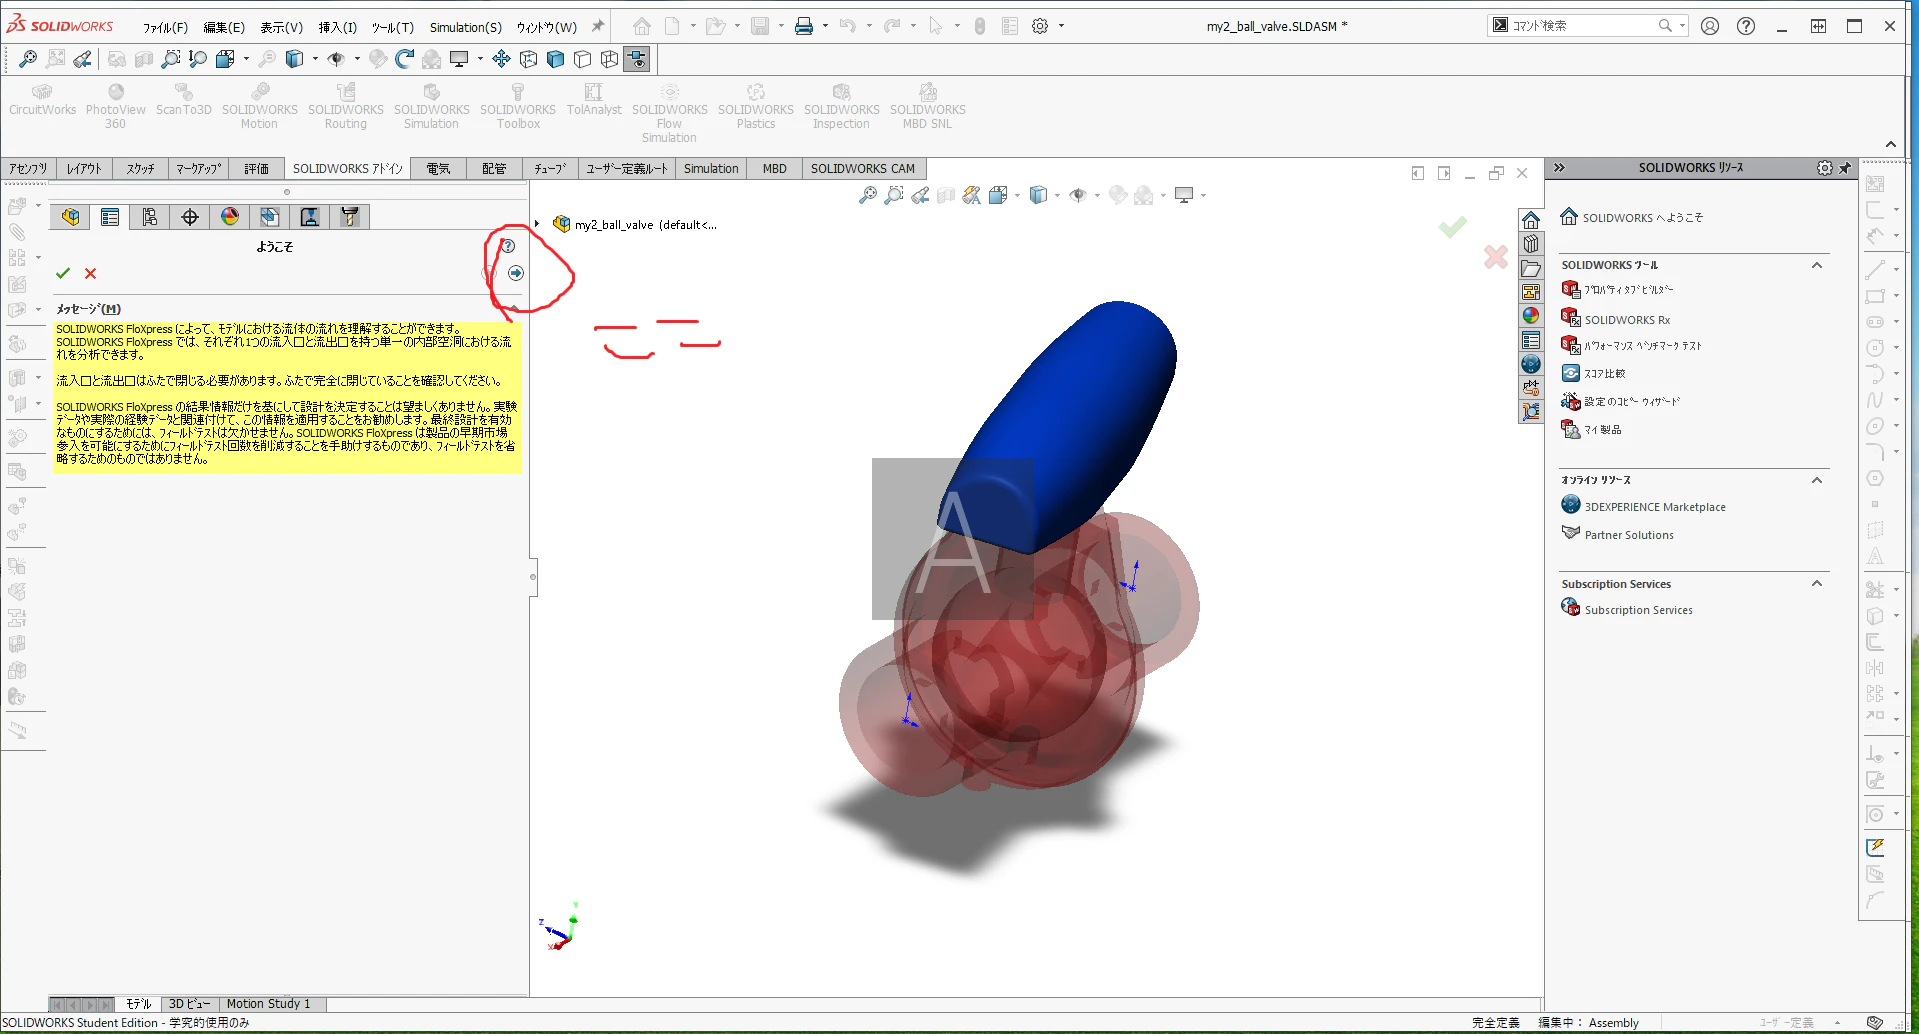Select the Wireframe display icon
The height and width of the screenshot is (1034, 1919).
[x=609, y=59]
